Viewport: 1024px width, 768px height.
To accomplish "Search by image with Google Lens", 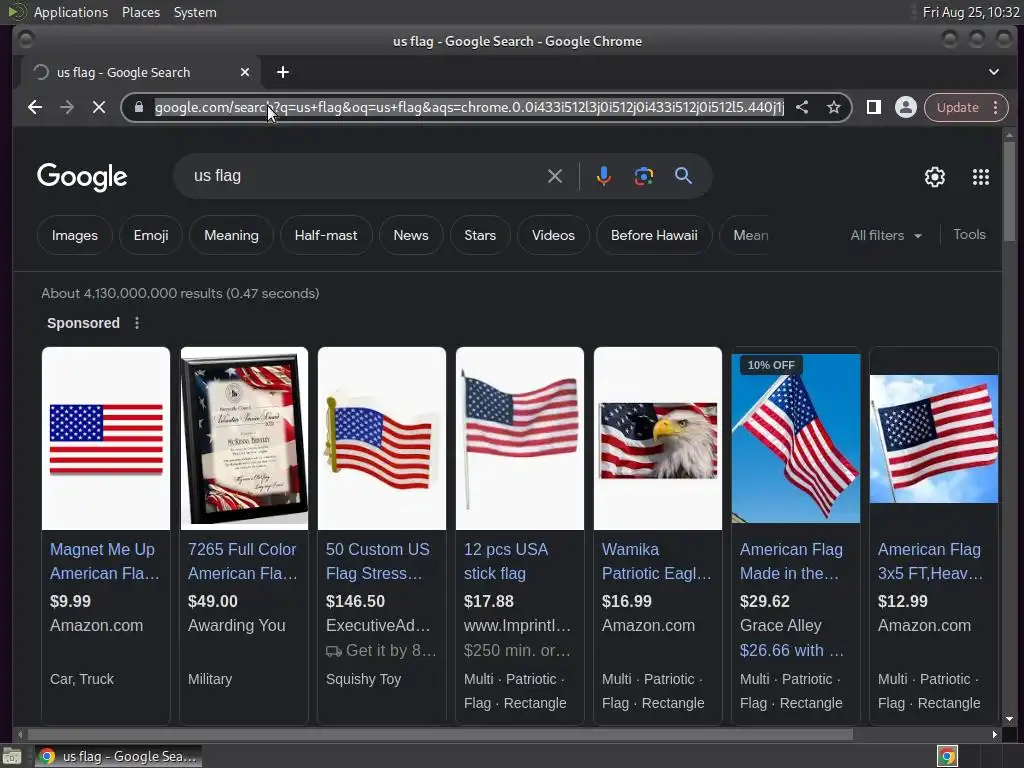I will click(x=643, y=176).
